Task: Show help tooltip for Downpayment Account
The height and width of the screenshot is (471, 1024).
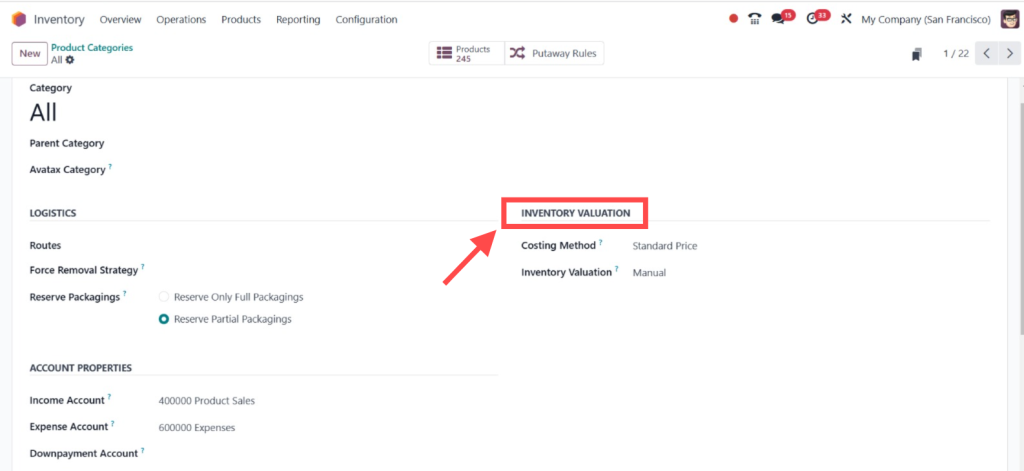Action: pos(142,450)
